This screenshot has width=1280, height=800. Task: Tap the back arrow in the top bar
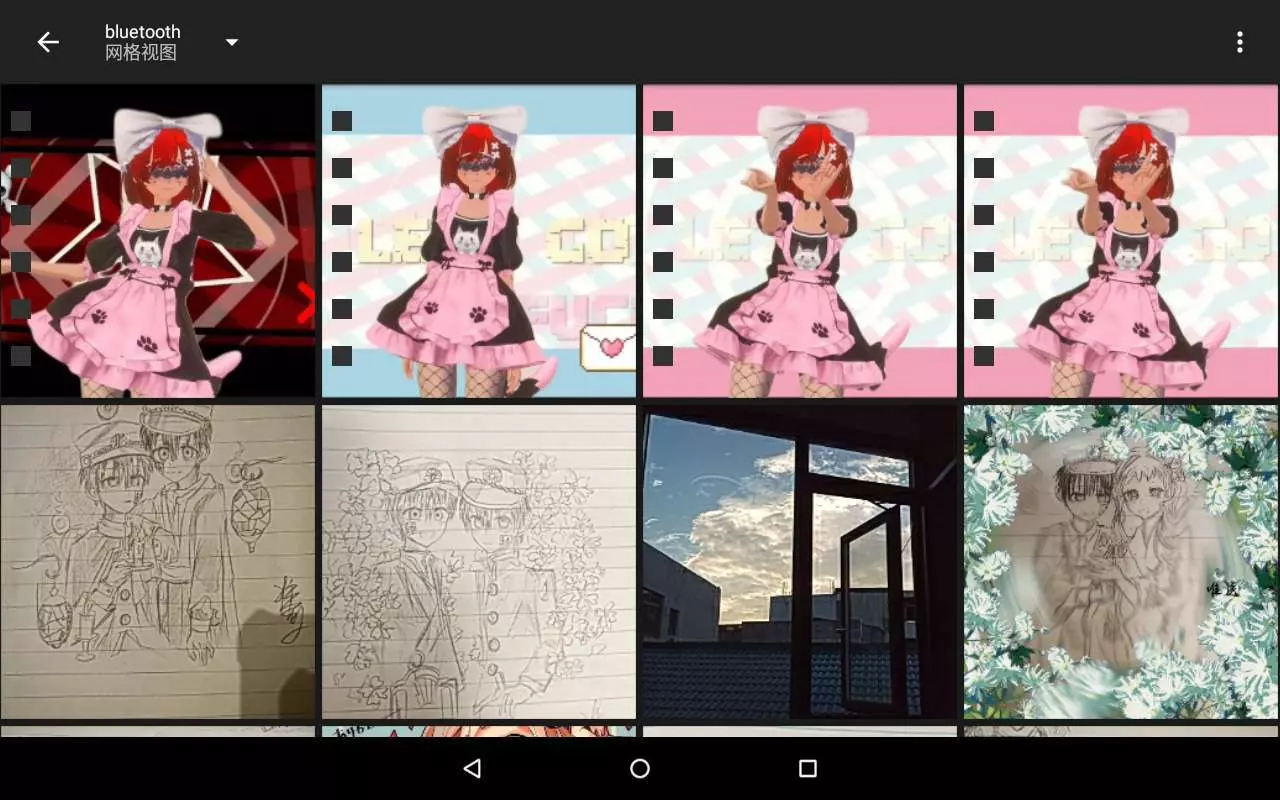coord(48,42)
